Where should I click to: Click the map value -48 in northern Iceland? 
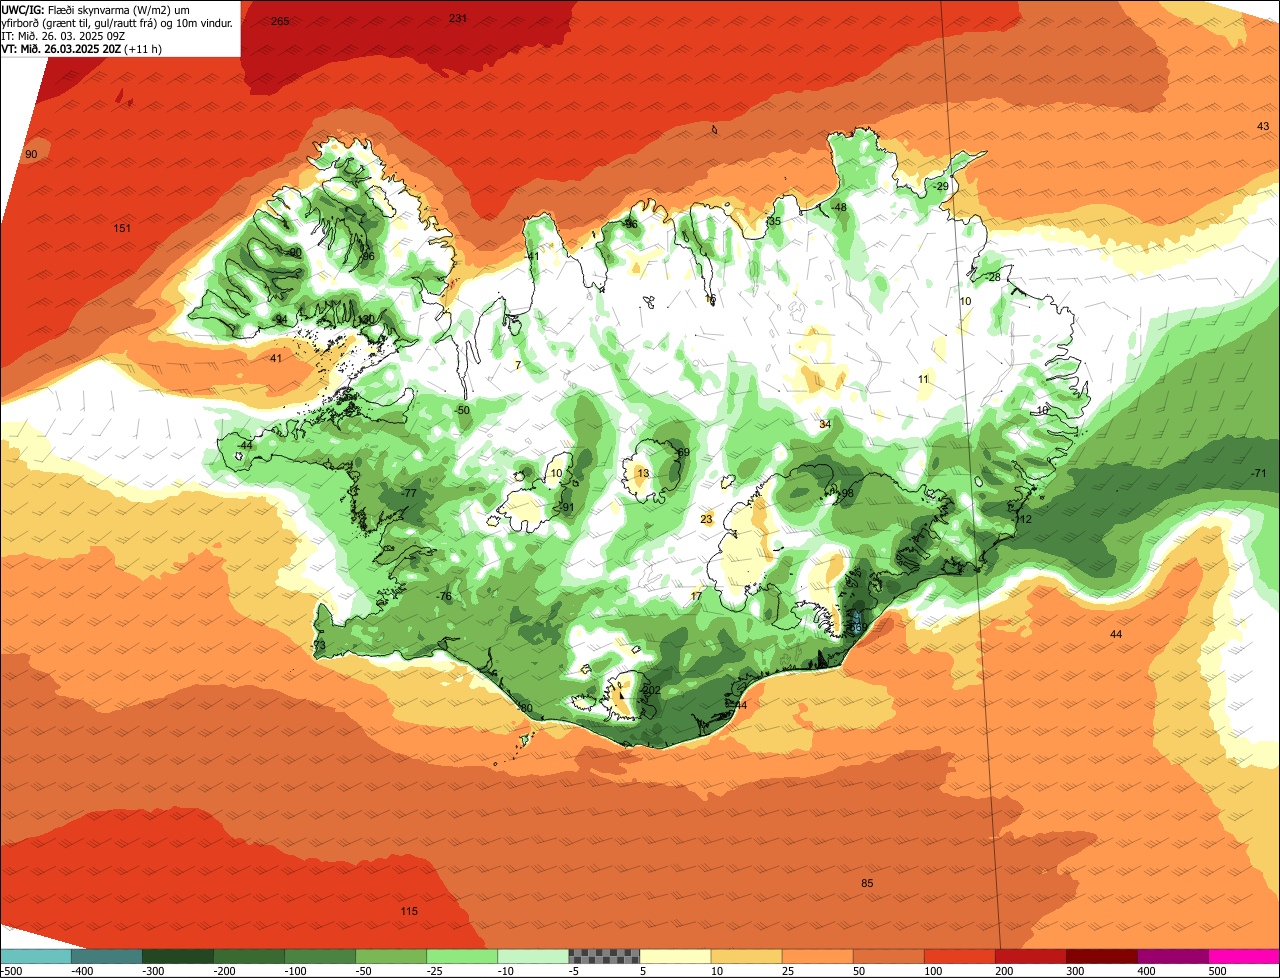[838, 207]
